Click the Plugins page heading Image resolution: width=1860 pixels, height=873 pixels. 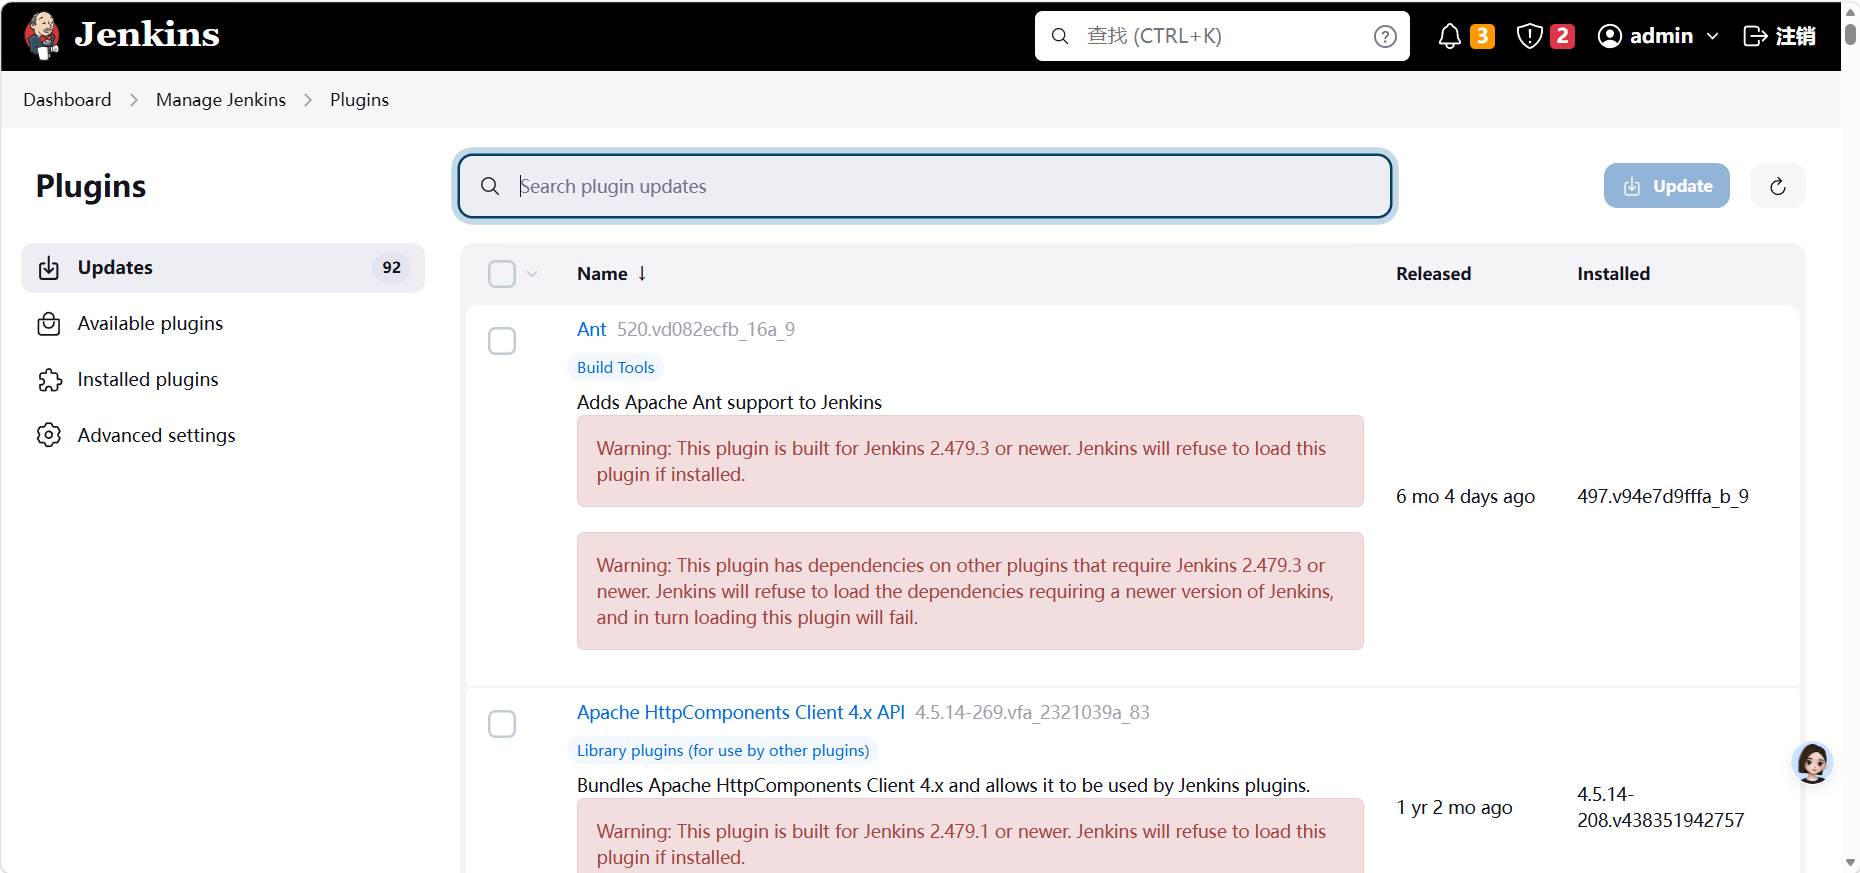coord(91,186)
